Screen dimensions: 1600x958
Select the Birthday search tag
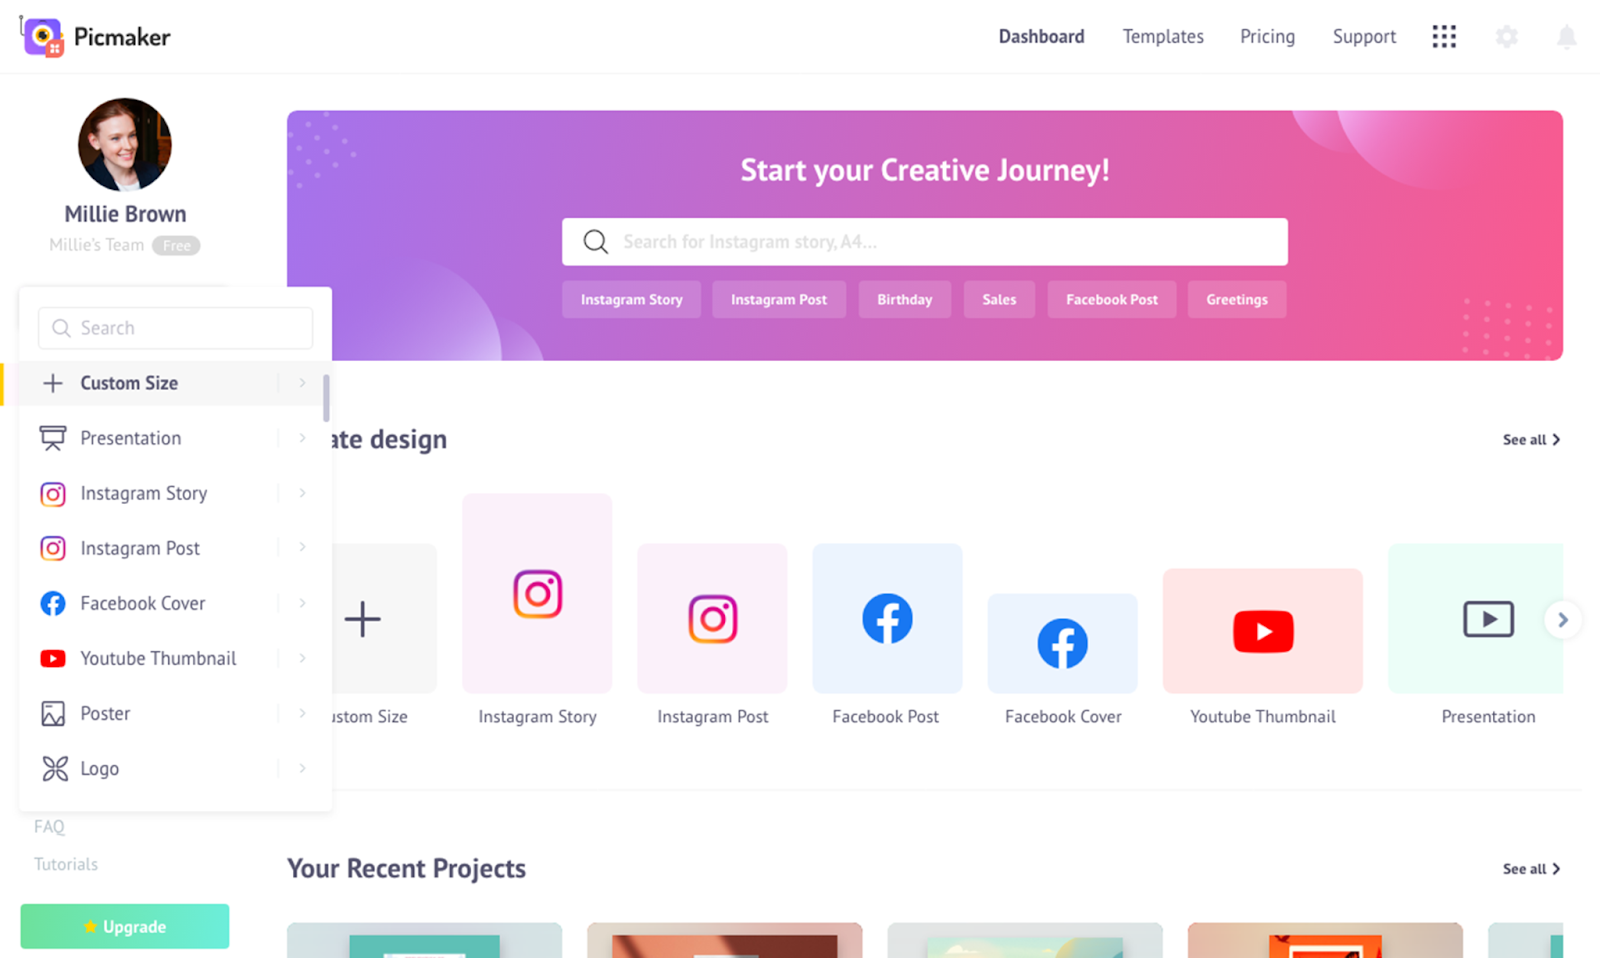point(905,299)
